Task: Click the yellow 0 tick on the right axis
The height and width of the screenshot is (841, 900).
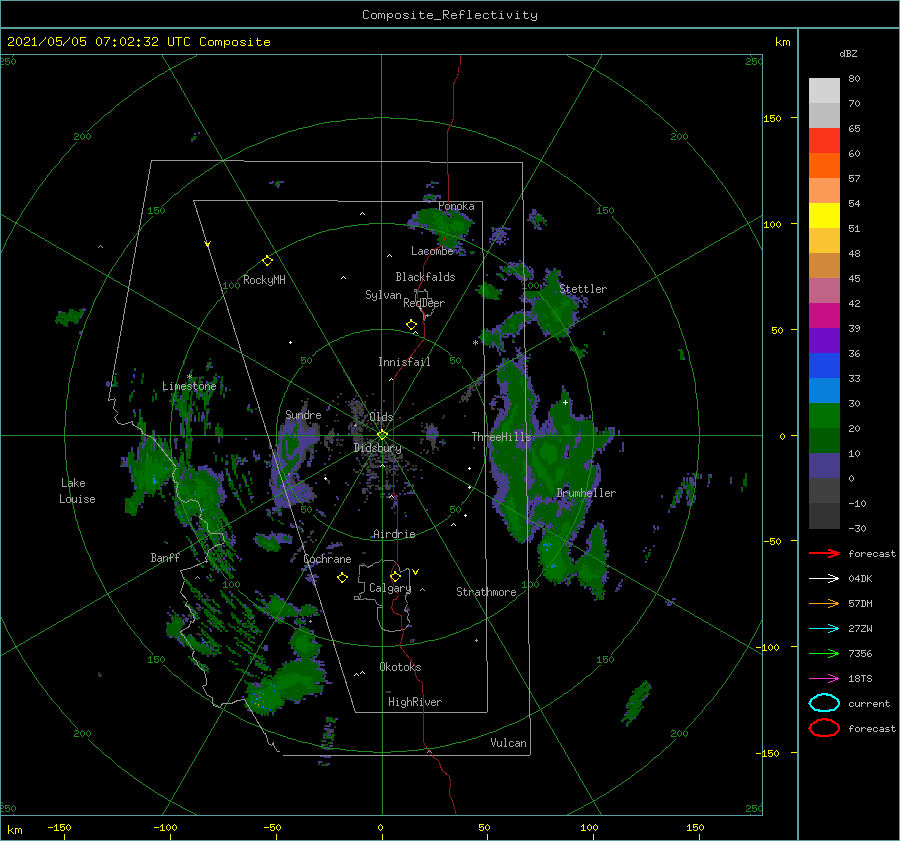Action: tap(782, 436)
